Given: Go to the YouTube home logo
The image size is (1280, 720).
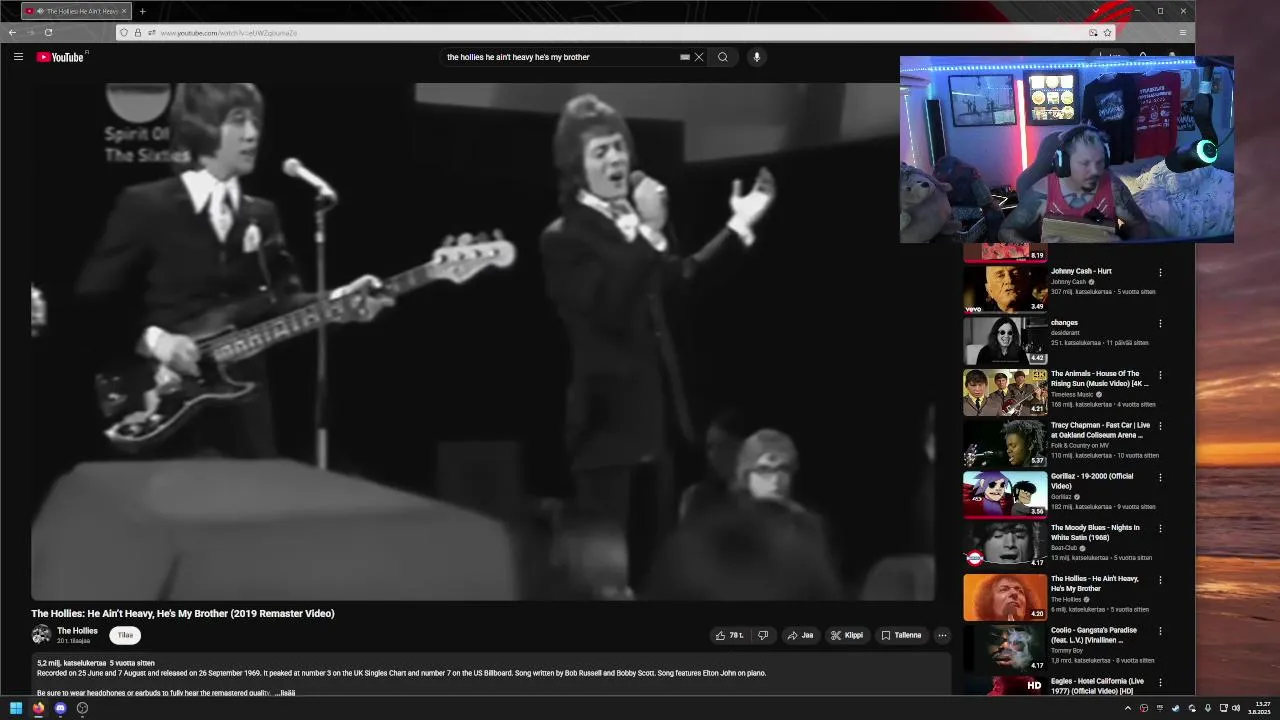Looking at the screenshot, I should tap(61, 57).
